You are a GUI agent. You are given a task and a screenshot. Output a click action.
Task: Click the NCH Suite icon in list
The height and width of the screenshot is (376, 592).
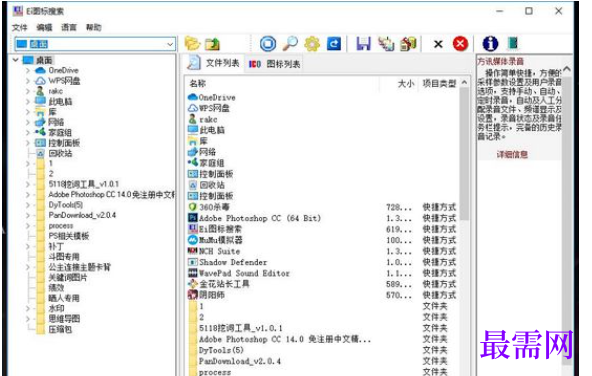pos(193,251)
